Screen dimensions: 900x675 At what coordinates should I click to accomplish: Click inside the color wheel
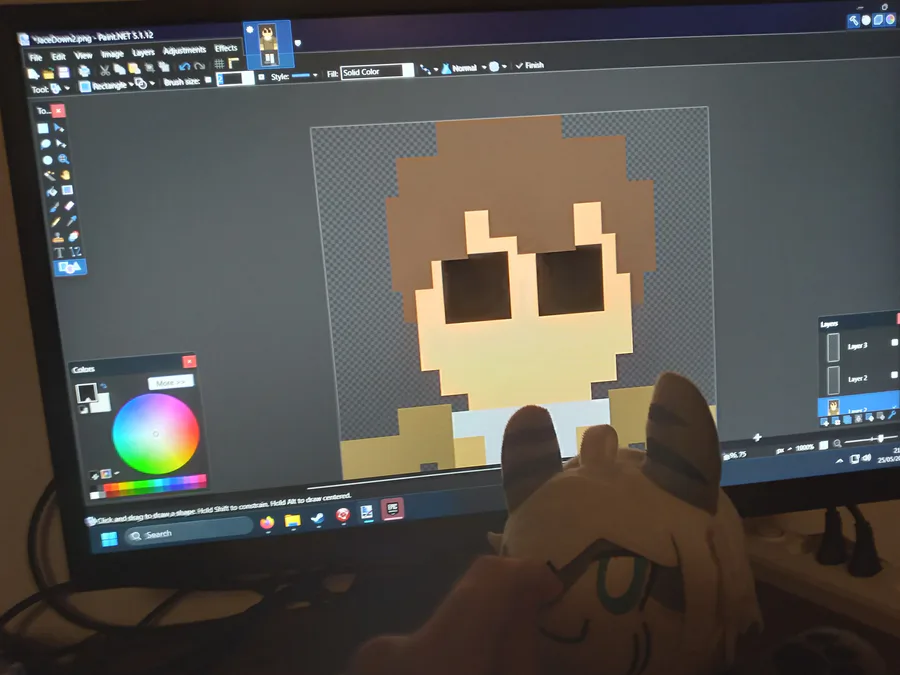156,434
